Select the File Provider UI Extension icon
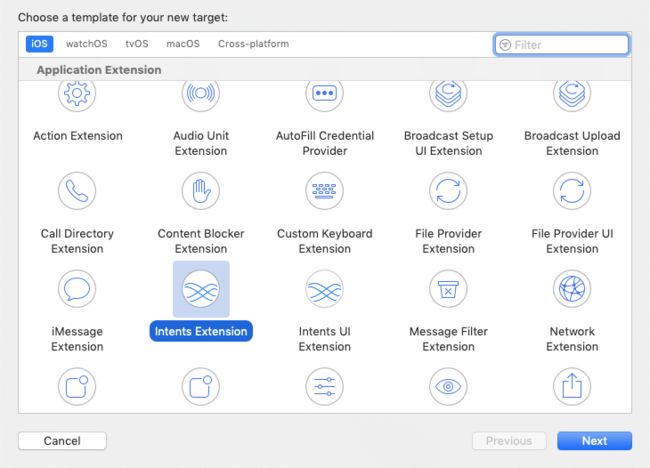 click(x=572, y=191)
